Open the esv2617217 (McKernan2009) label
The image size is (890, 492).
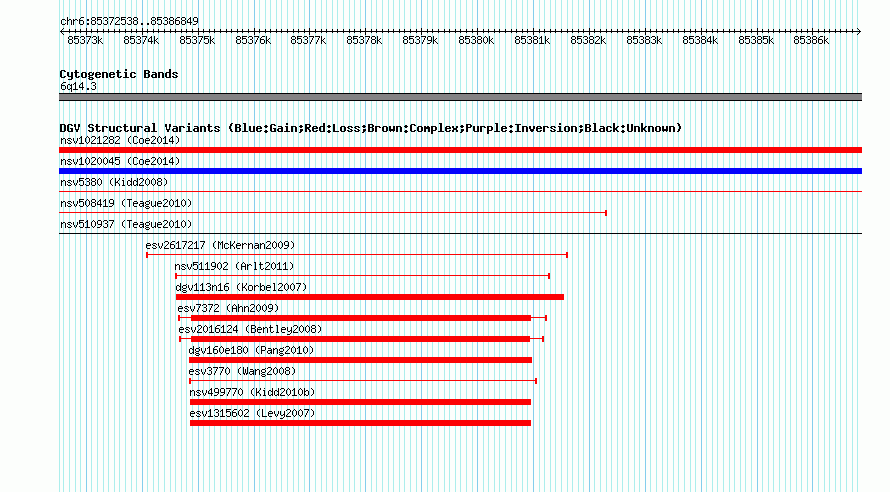220,245
